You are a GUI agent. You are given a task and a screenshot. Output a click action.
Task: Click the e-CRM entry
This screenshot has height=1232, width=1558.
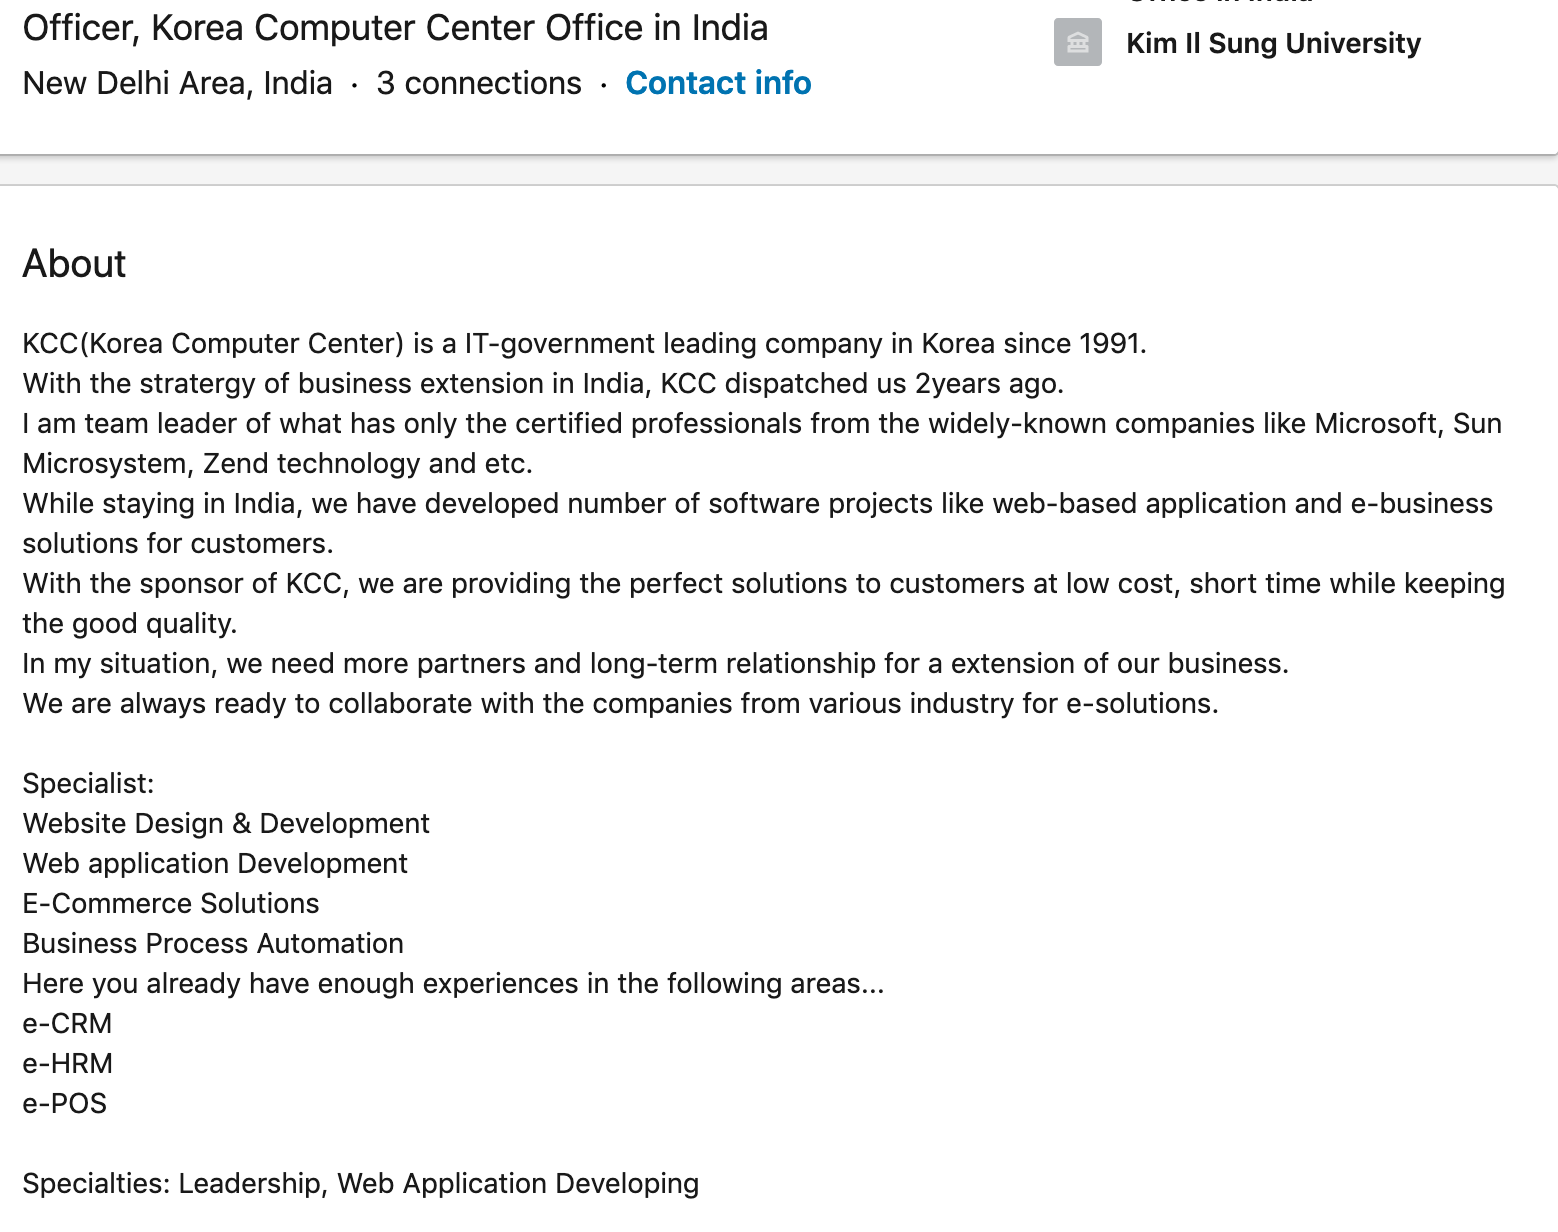67,1023
